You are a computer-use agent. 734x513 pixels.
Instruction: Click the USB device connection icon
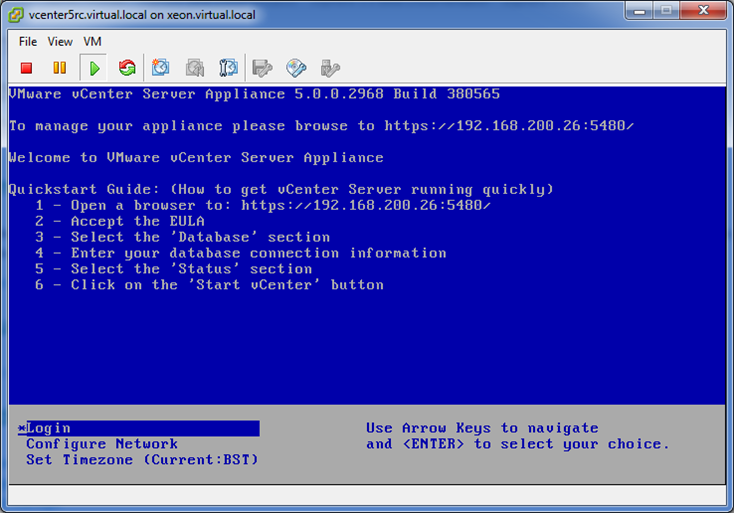point(329,68)
